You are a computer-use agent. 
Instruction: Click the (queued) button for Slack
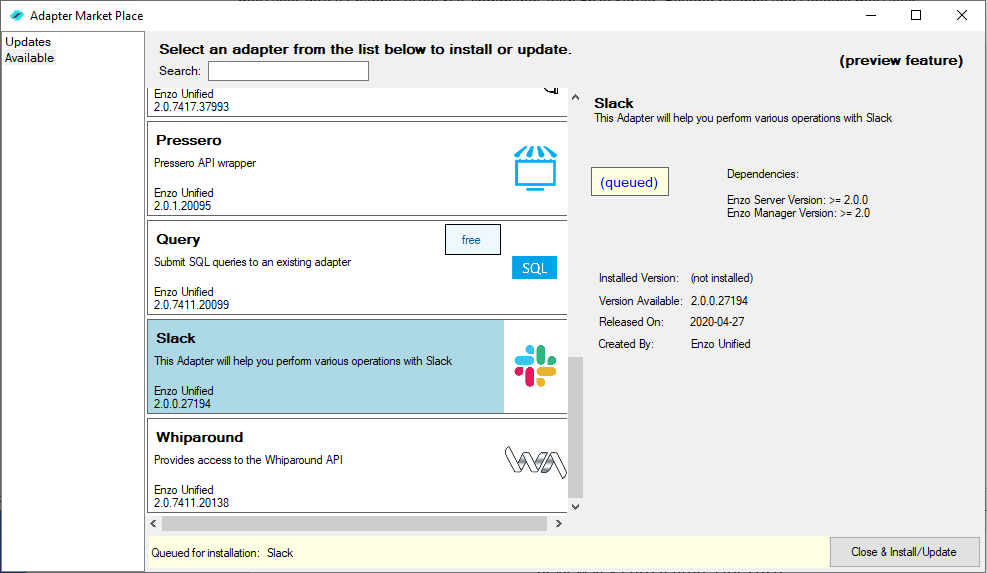629,182
